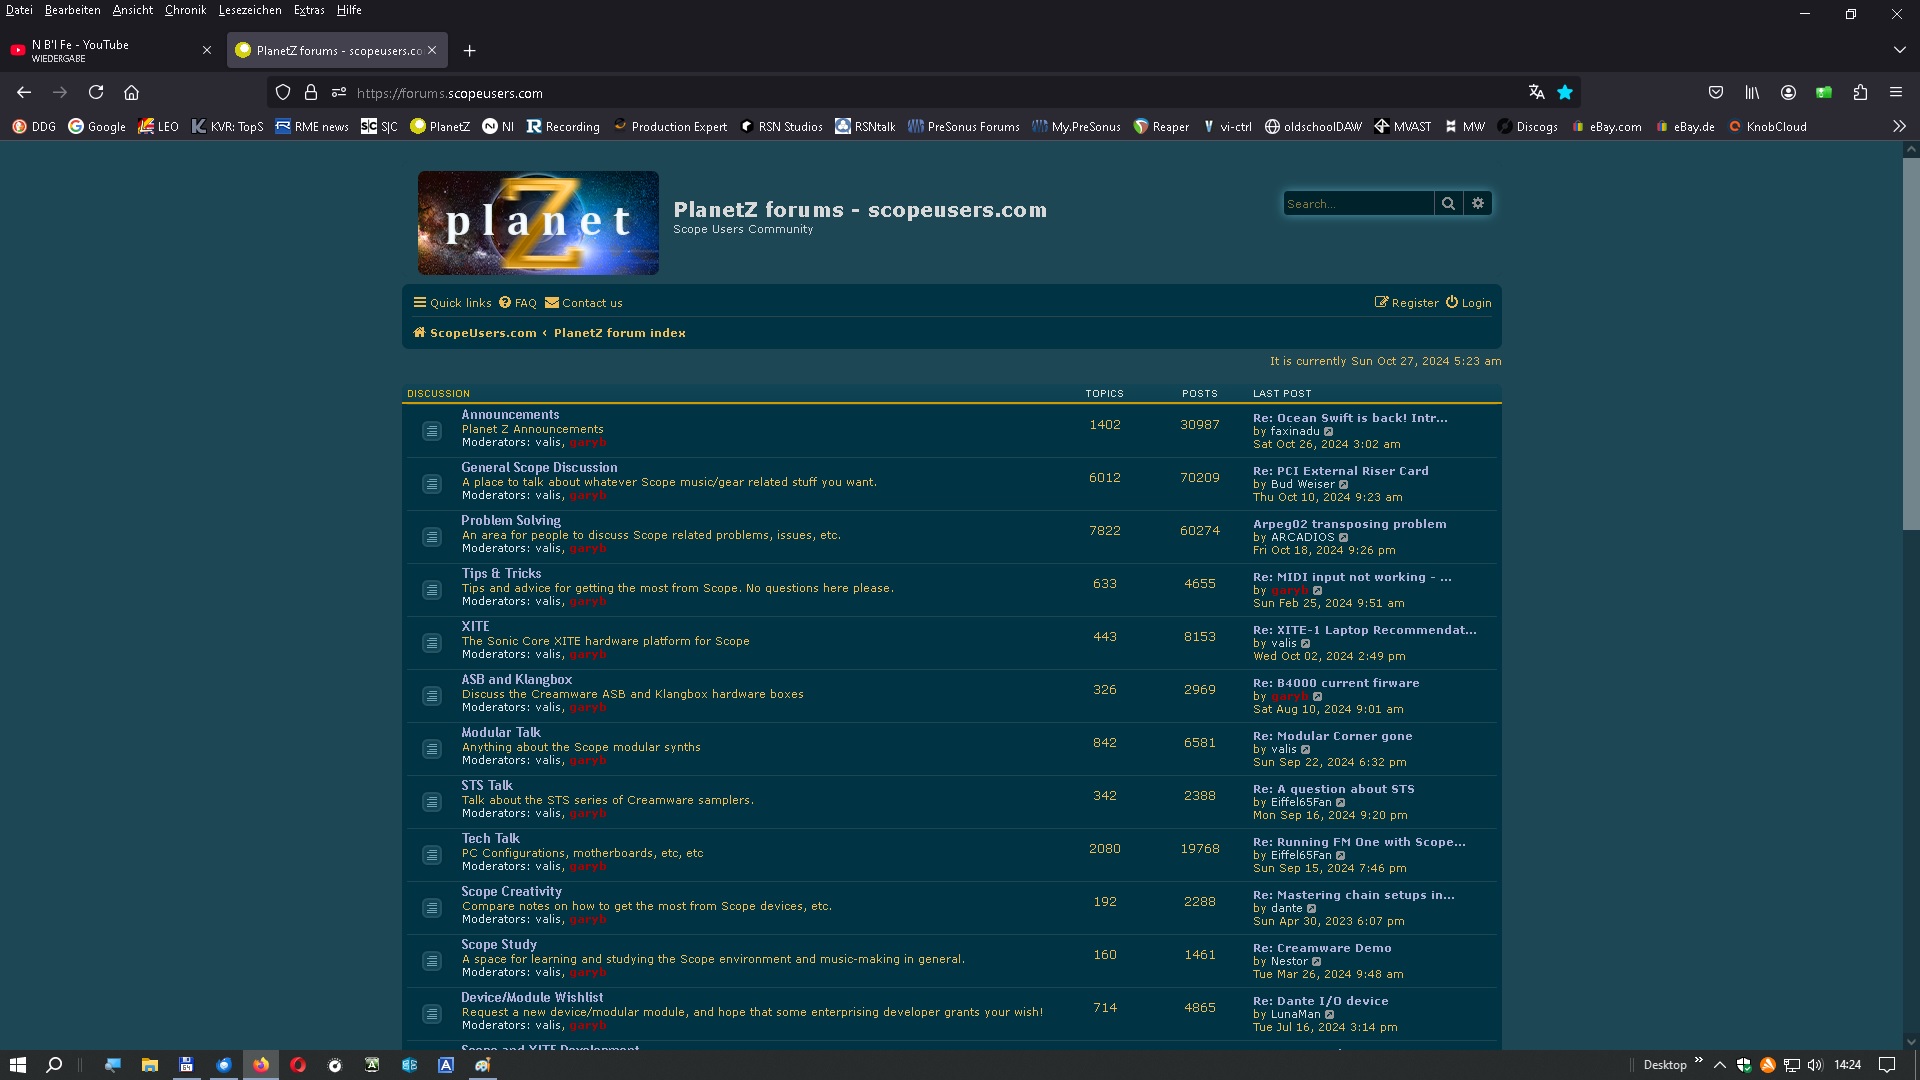Open the Lesezeichen menu

click(x=249, y=10)
